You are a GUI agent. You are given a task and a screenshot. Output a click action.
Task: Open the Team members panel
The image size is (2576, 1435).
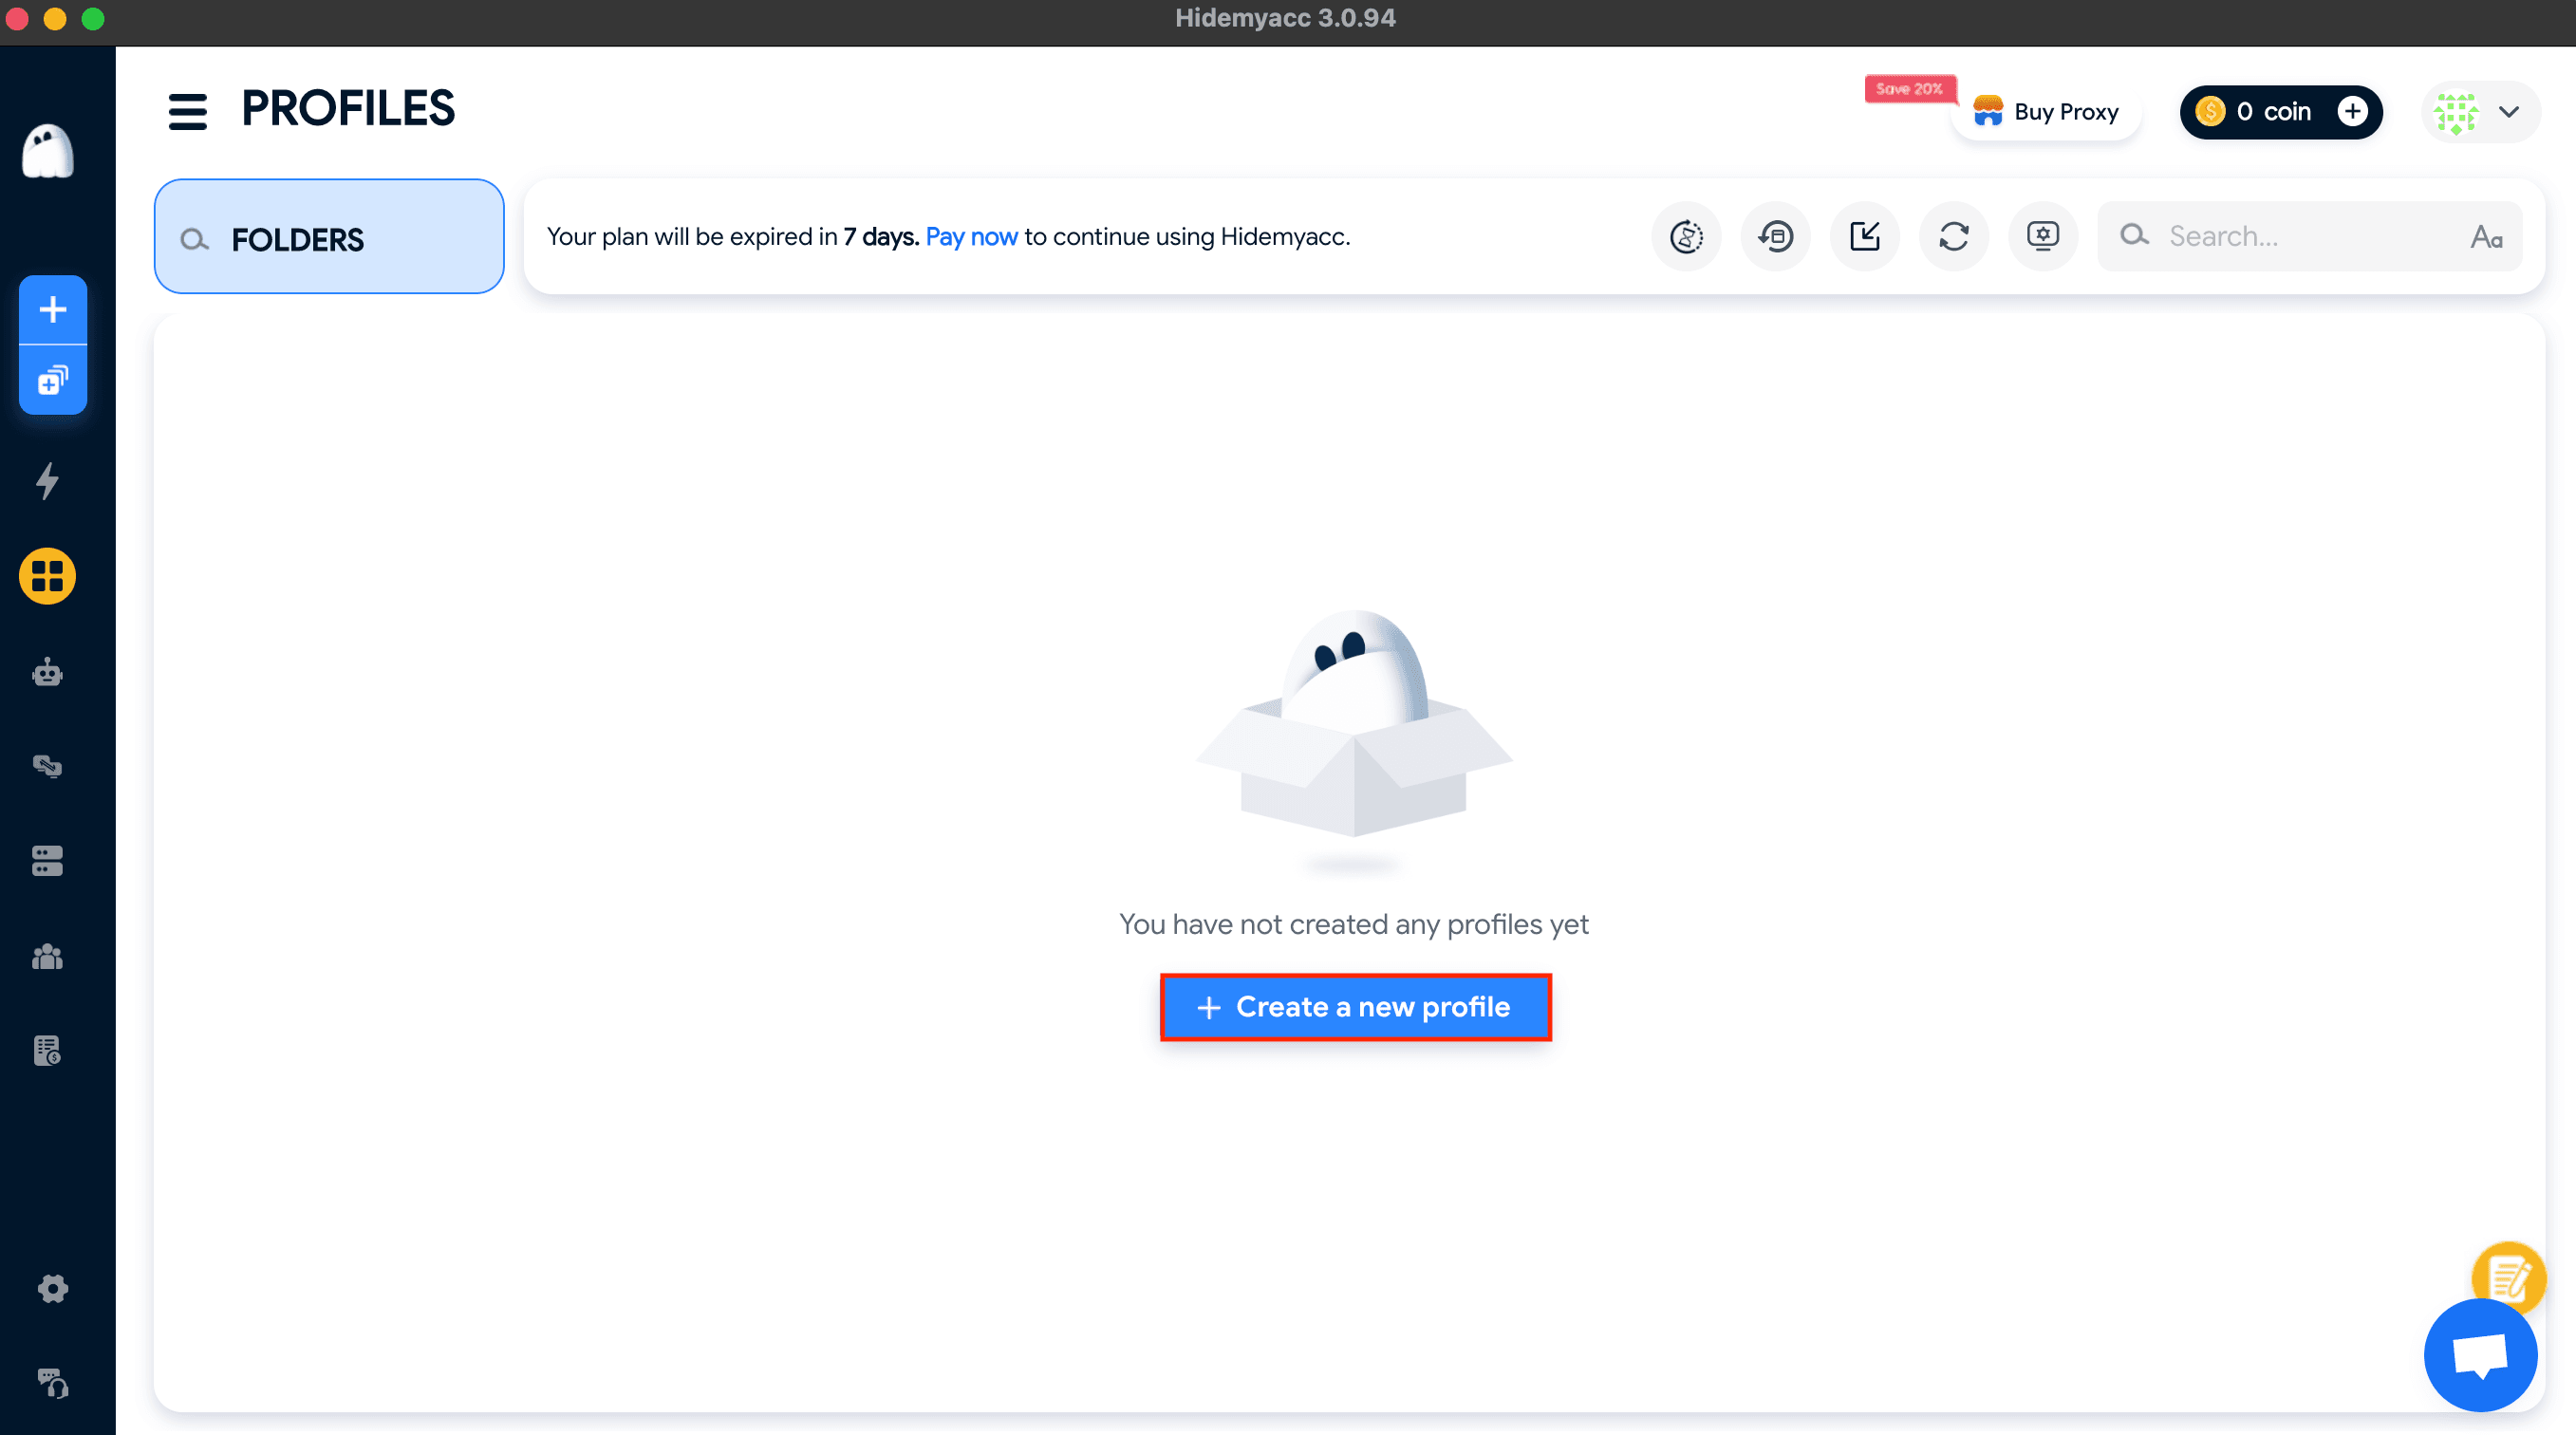click(48, 957)
